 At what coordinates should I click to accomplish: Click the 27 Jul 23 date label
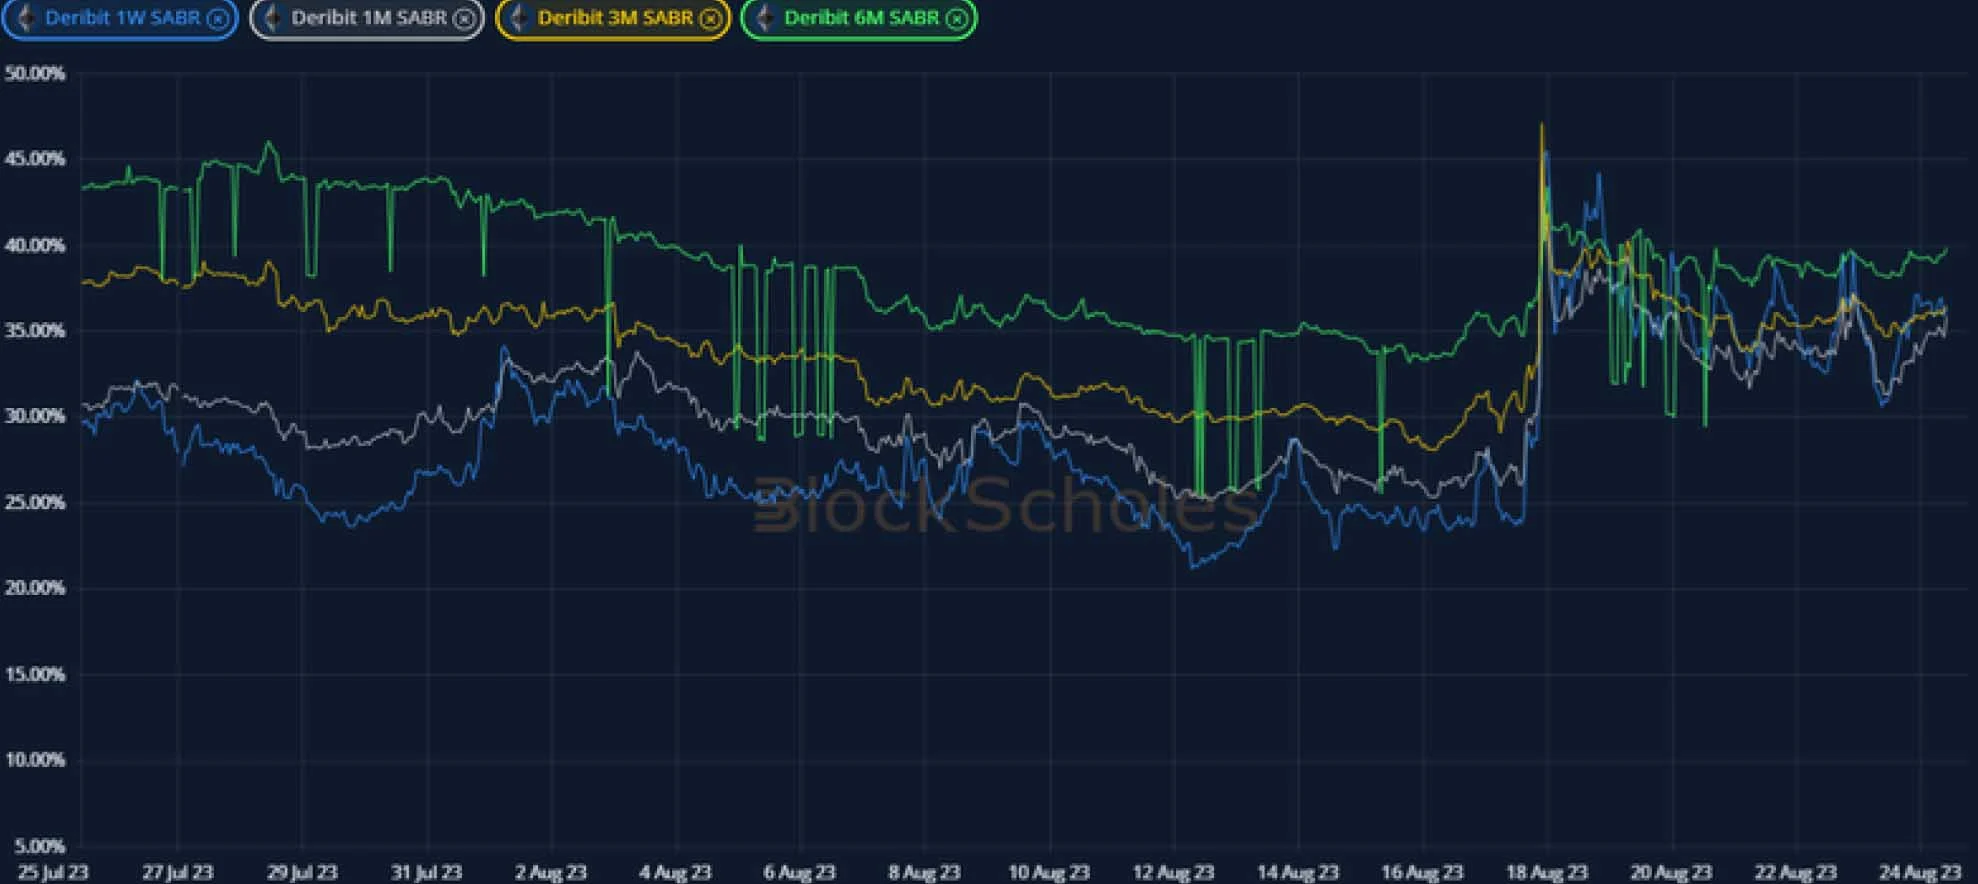(x=178, y=872)
